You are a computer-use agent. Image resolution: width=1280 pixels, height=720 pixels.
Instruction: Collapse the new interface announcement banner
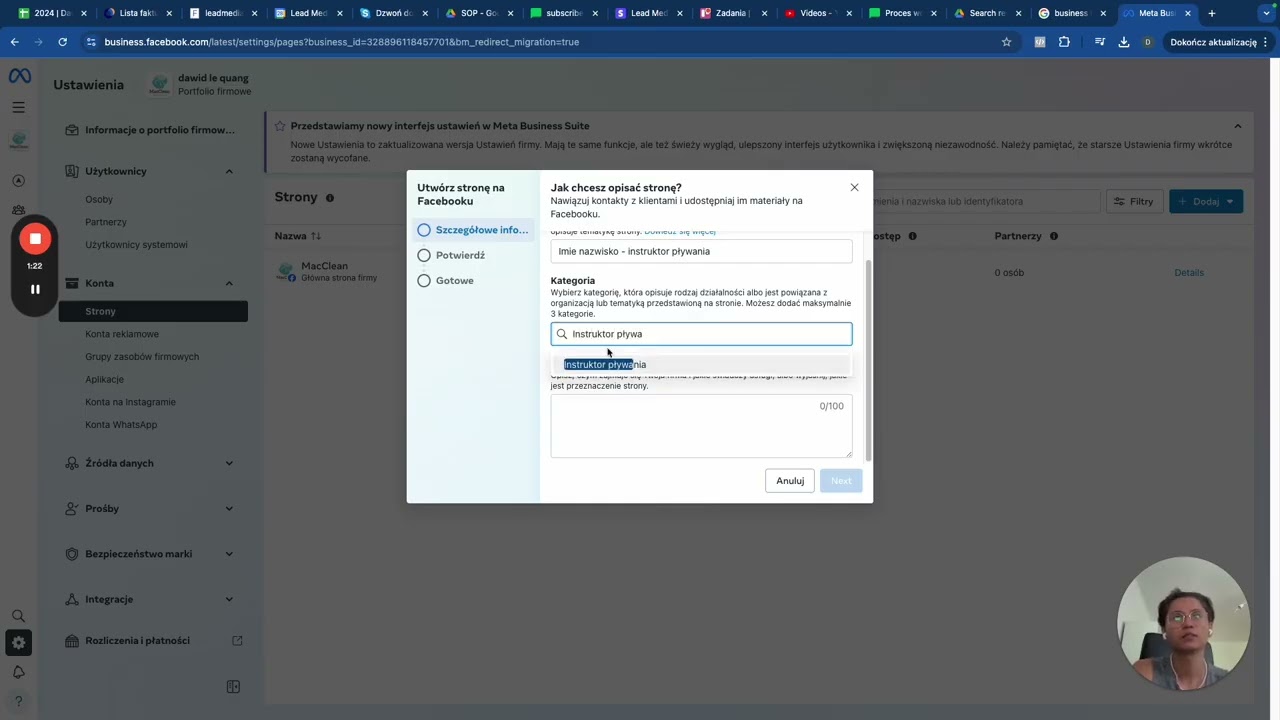1237,126
